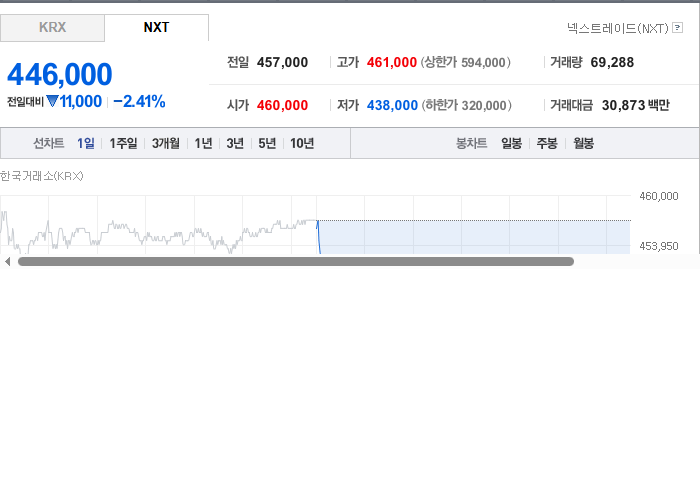Click the 저가 value 438,000
This screenshot has height=490, width=700.
click(392, 105)
